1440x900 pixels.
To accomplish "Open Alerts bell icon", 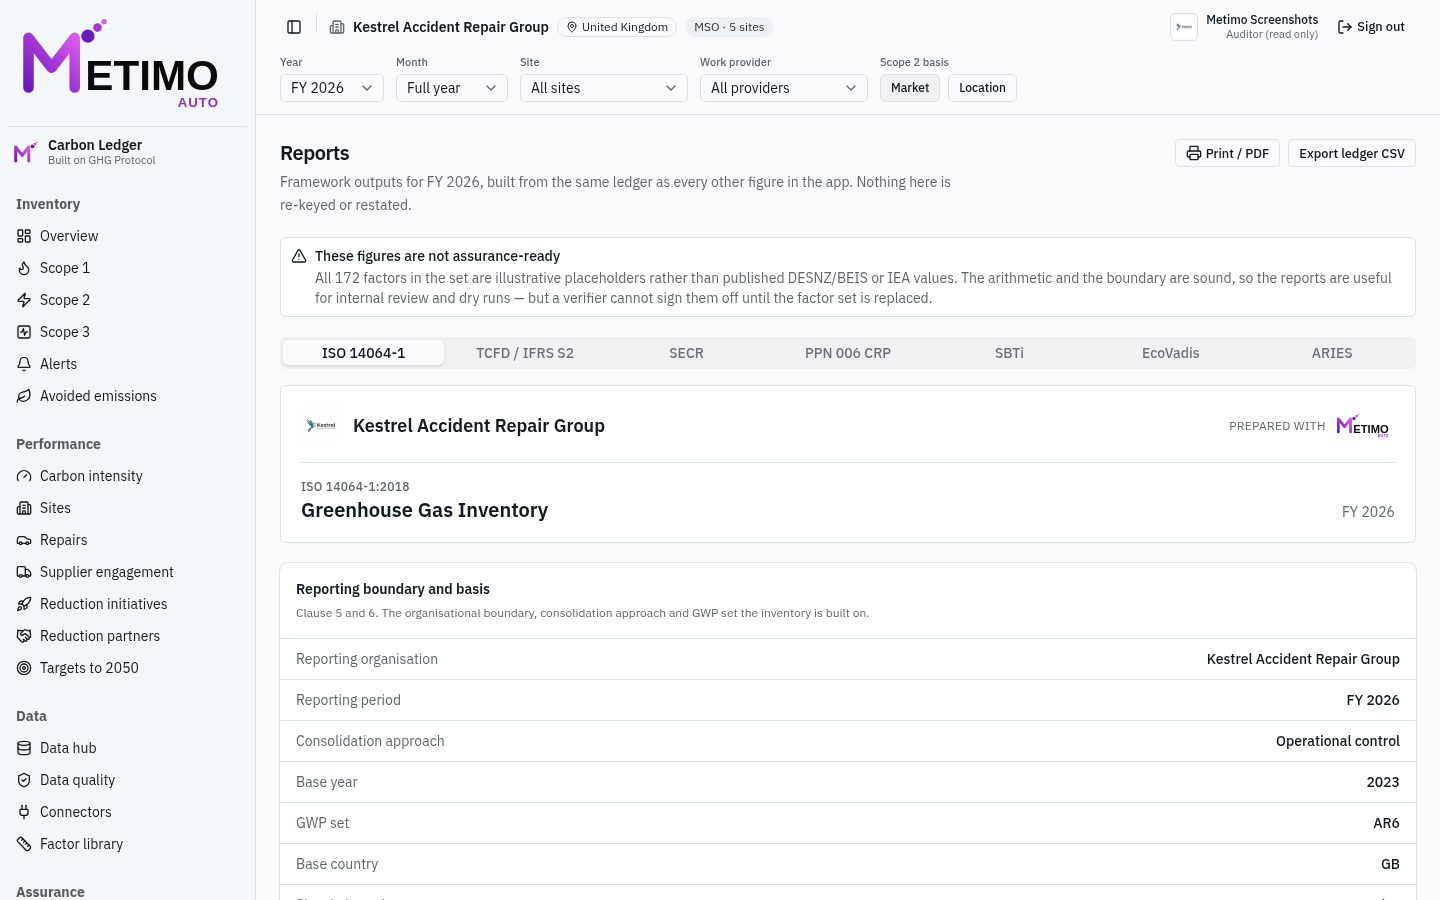I will click(x=24, y=364).
